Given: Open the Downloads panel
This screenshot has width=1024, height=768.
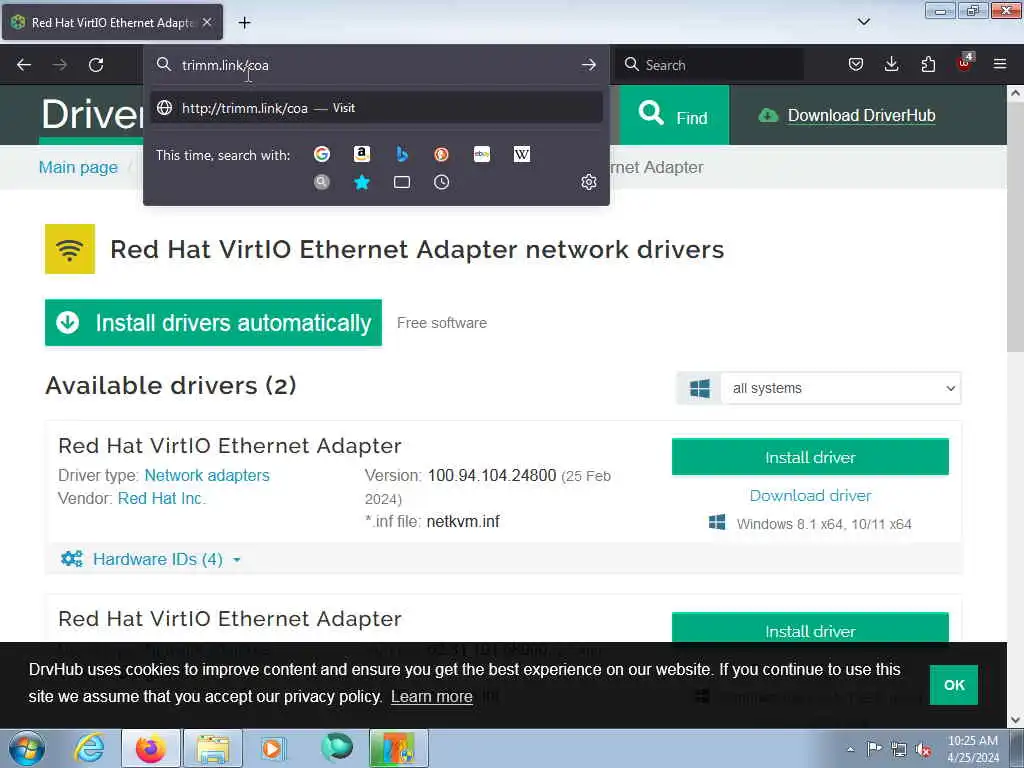Looking at the screenshot, I should [891, 64].
